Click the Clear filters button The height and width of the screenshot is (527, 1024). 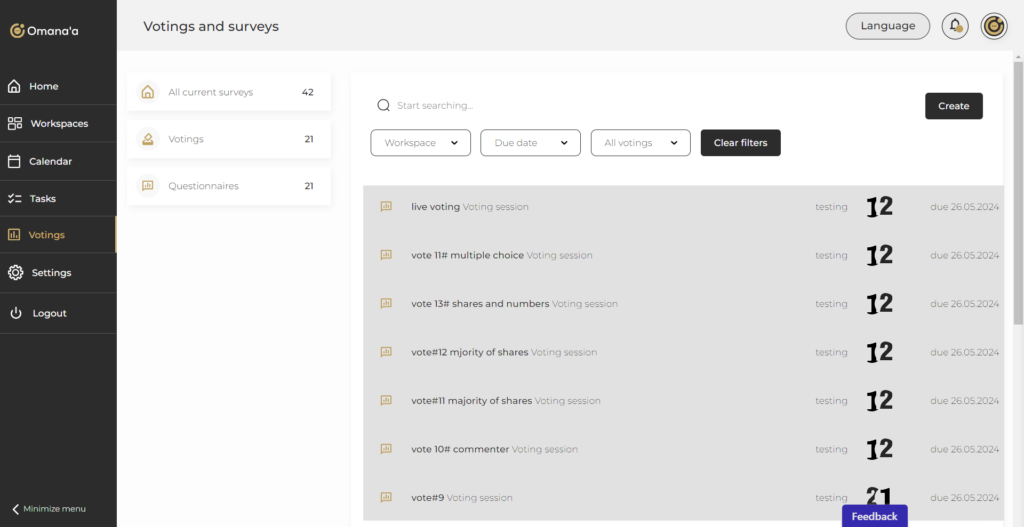[740, 143]
